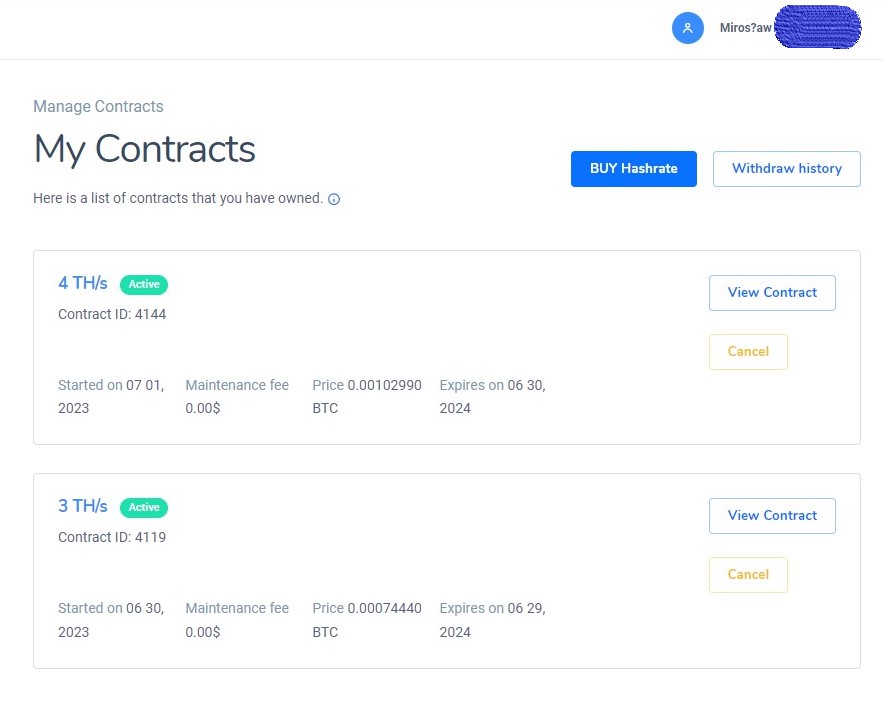Select Contract ID: 4119 text
The height and width of the screenshot is (706, 883).
point(112,537)
